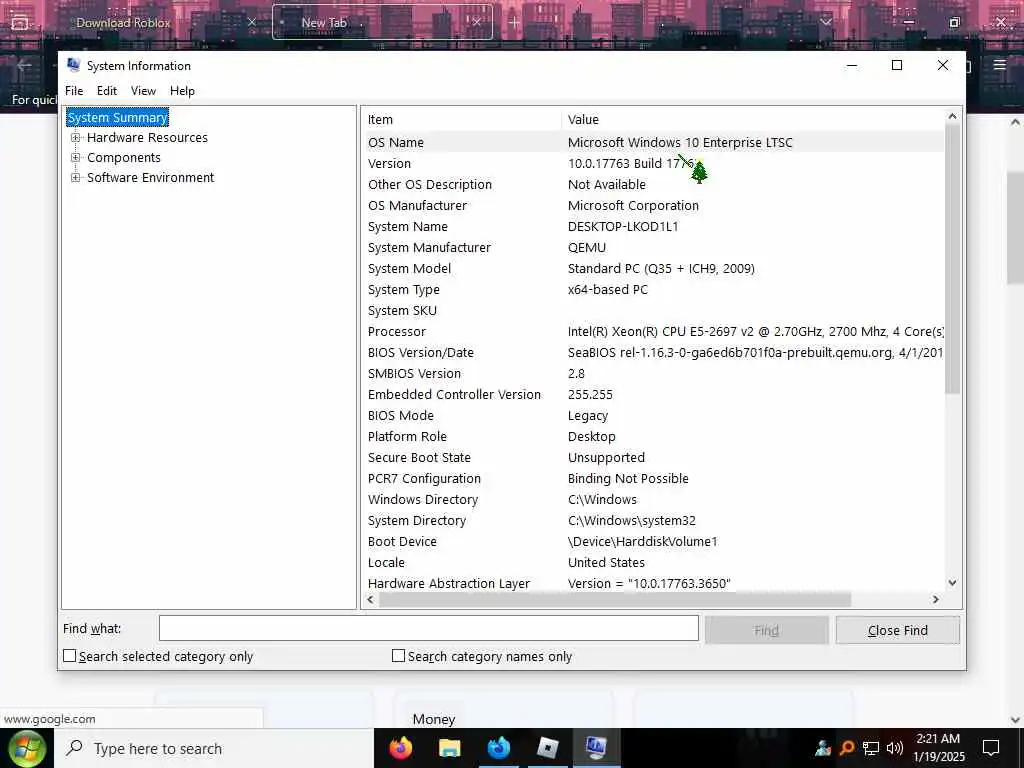This screenshot has height=768, width=1024.
Task: Click the details pane scroll-down arrow
Action: coord(952,583)
